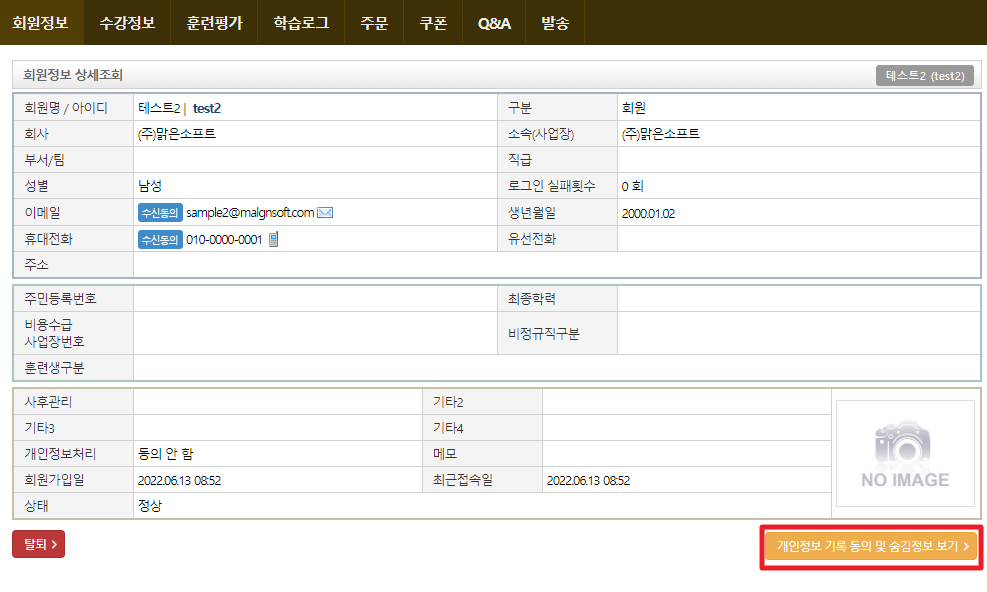Click the mobile phone icon beside 010-0000-0001
The width and height of the screenshot is (987, 592).
273,239
